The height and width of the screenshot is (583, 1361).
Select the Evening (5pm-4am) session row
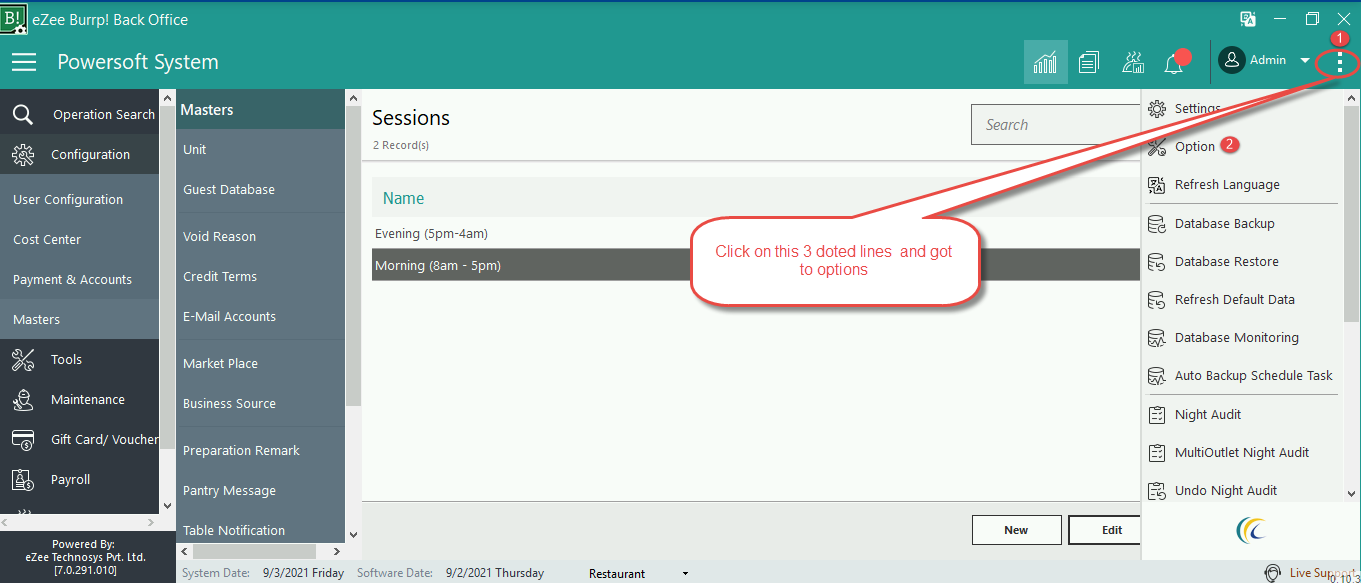756,233
